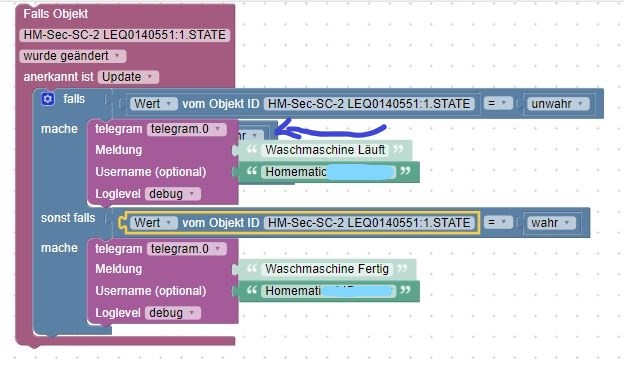624x366 pixels.
Task: Click object ID in the first condition
Action: [x=369, y=104]
